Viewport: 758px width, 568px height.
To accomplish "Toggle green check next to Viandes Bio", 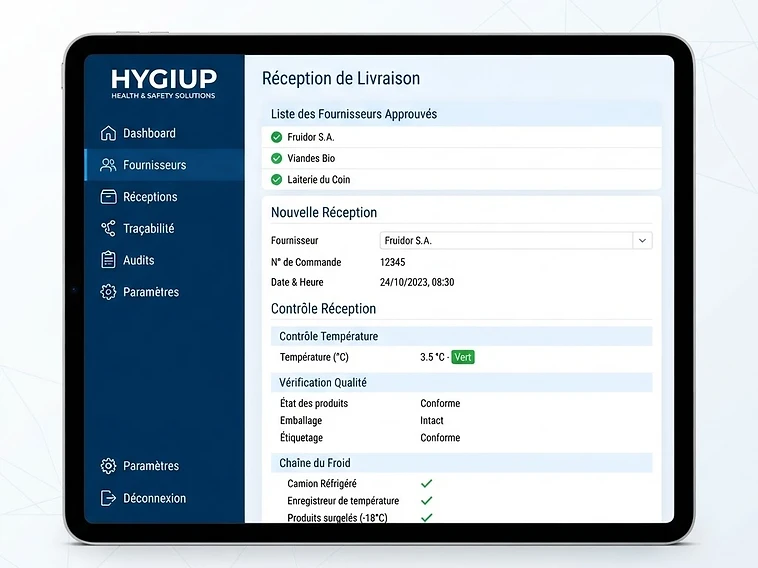I will tap(277, 158).
